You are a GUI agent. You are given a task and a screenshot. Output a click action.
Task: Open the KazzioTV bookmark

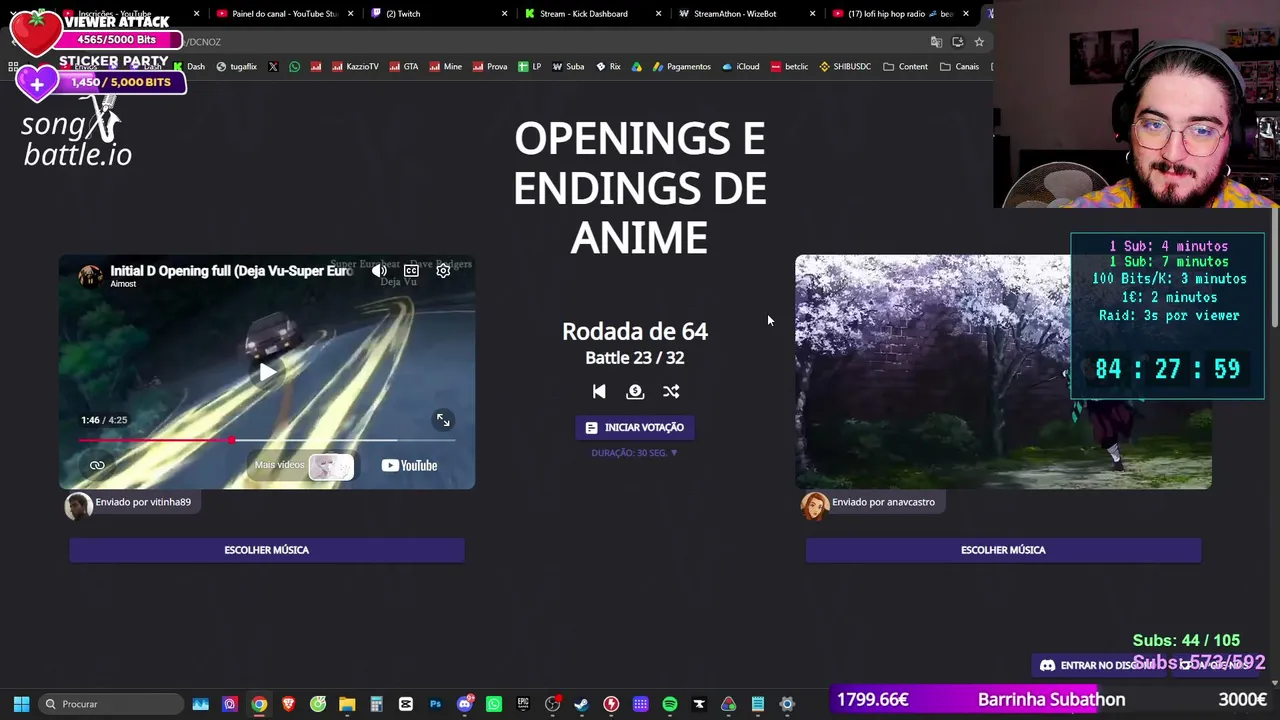coord(354,67)
